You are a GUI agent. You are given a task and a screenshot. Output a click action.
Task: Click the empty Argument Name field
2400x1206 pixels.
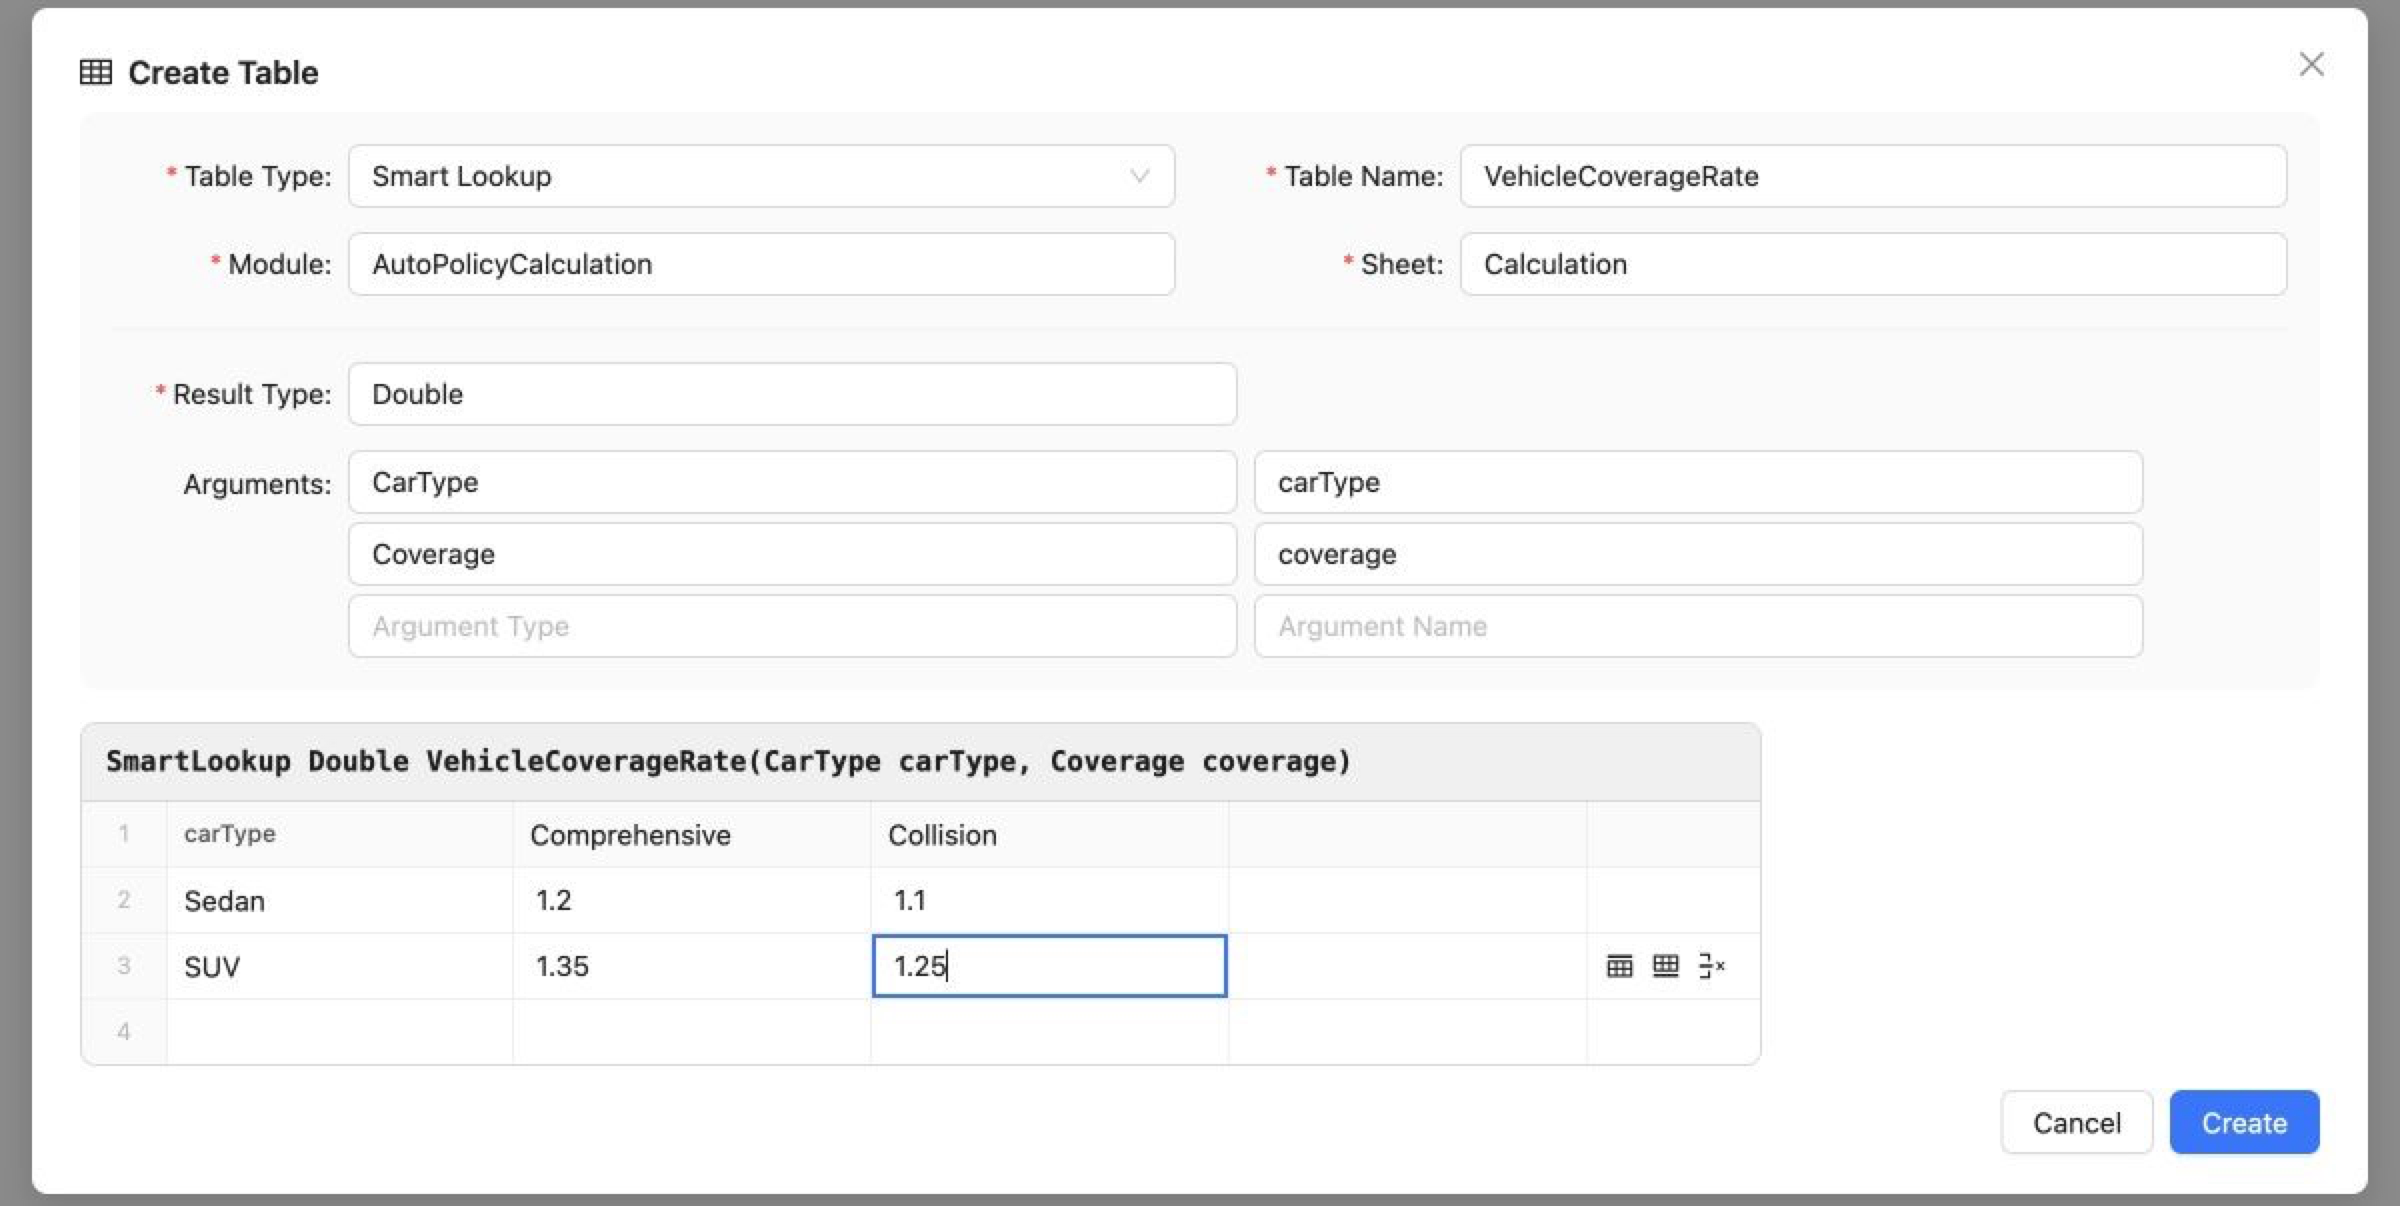pos(1698,626)
